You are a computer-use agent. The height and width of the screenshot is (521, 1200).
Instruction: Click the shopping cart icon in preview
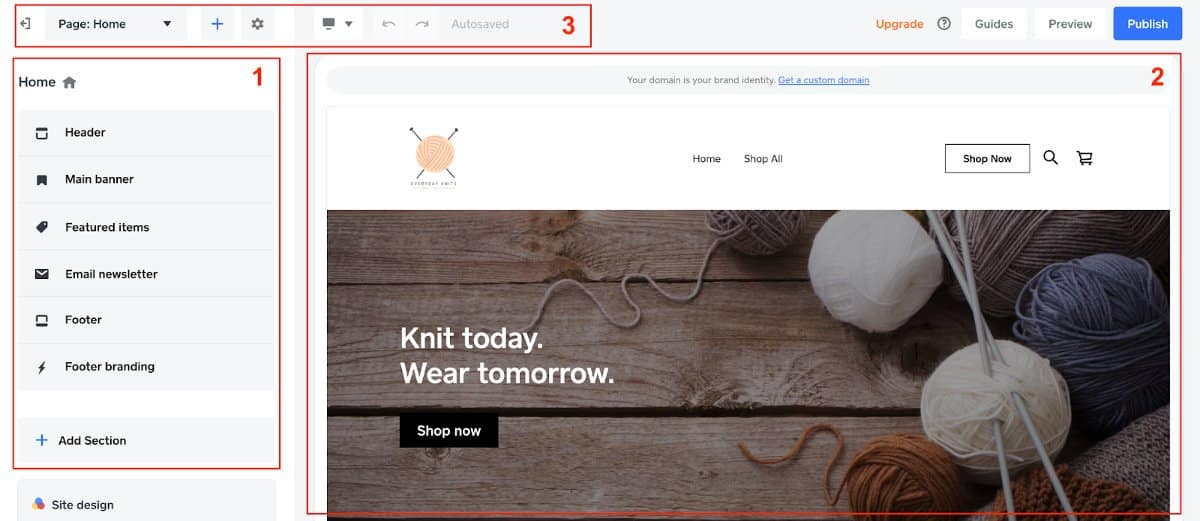click(1084, 158)
